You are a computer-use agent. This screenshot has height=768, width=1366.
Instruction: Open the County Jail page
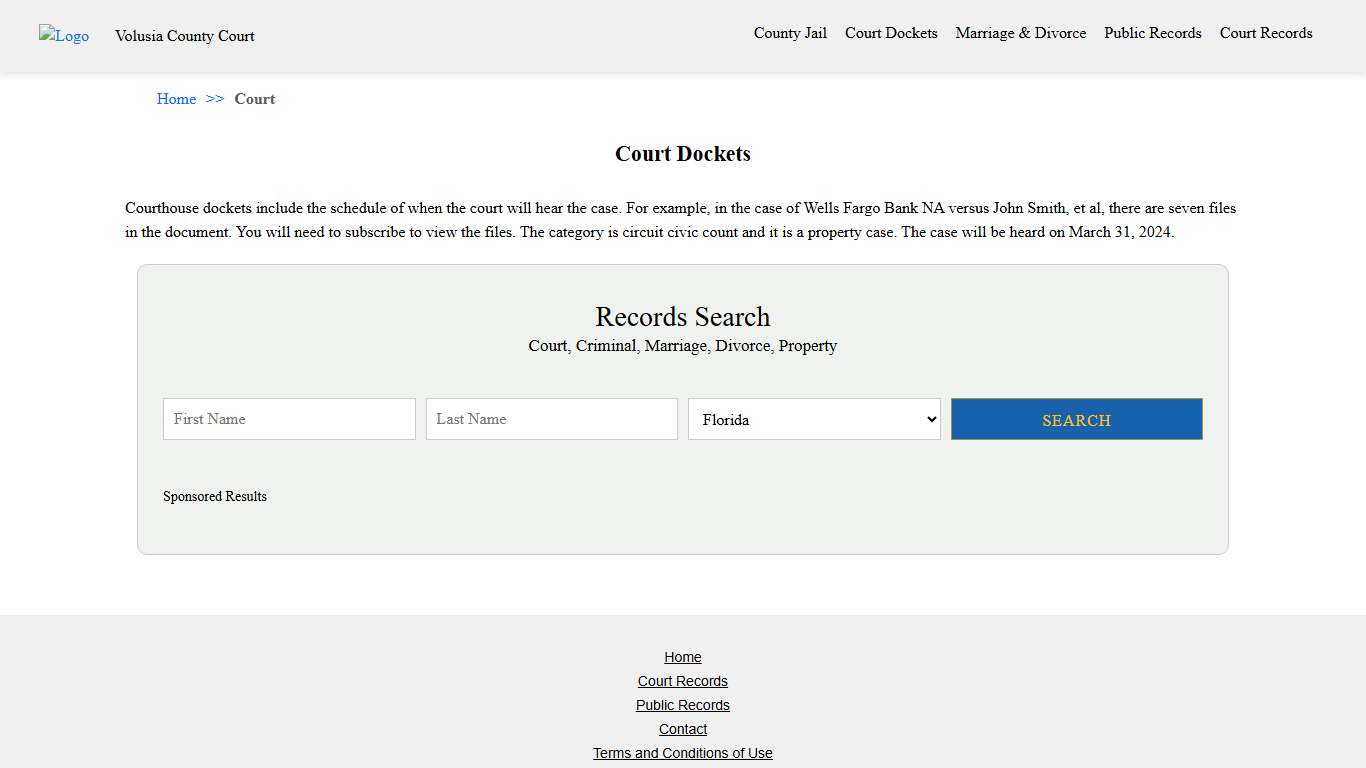click(x=790, y=33)
